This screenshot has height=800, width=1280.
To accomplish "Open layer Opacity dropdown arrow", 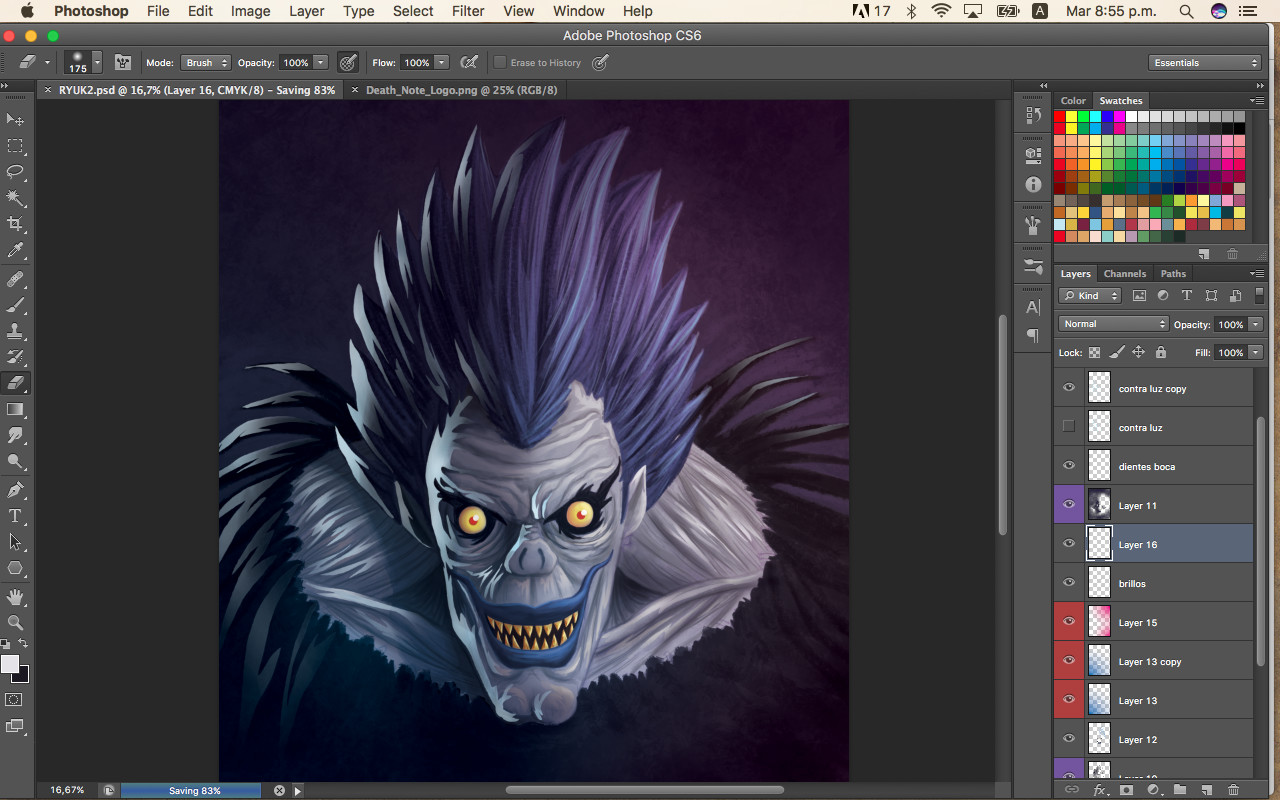I will [x=1255, y=324].
